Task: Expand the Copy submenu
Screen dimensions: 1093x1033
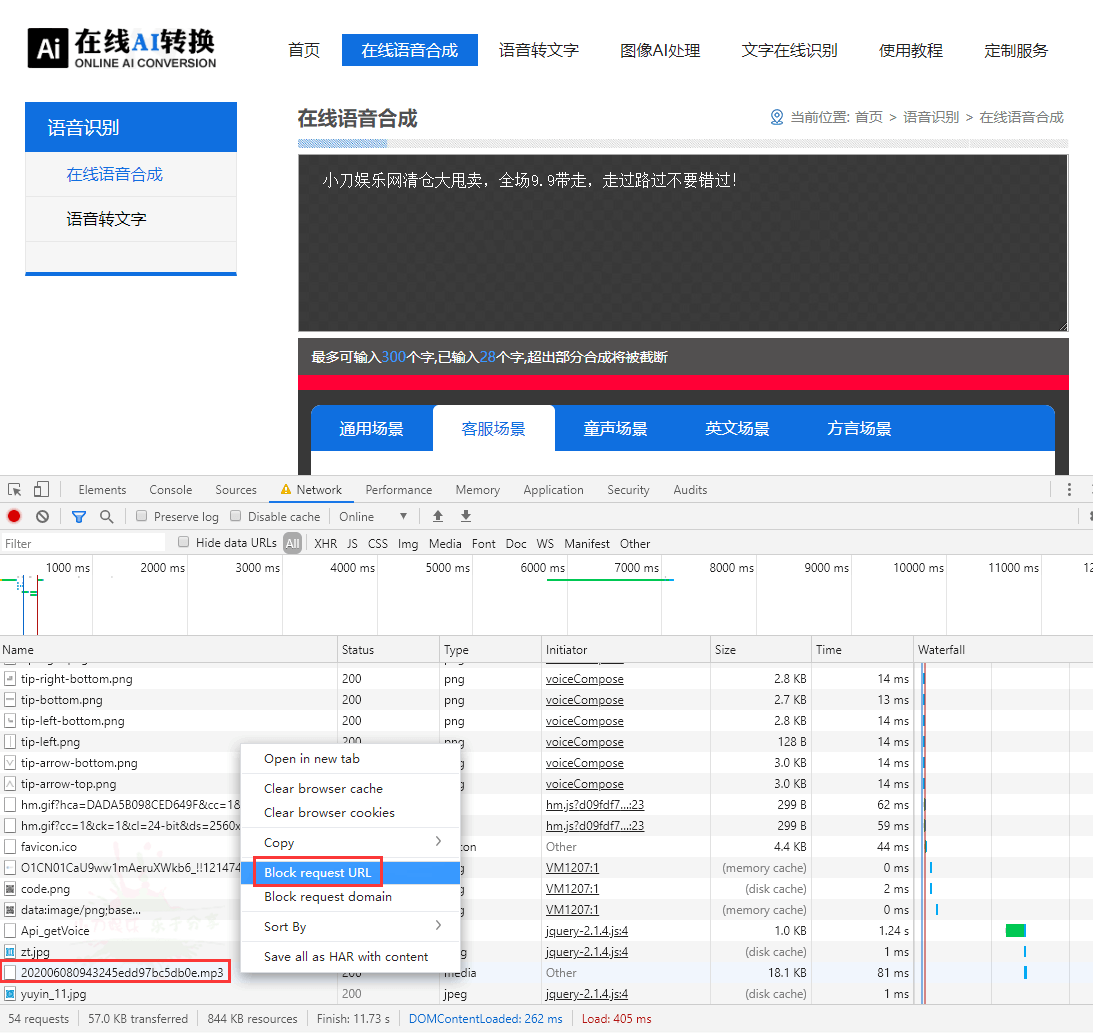Action: click(350, 843)
